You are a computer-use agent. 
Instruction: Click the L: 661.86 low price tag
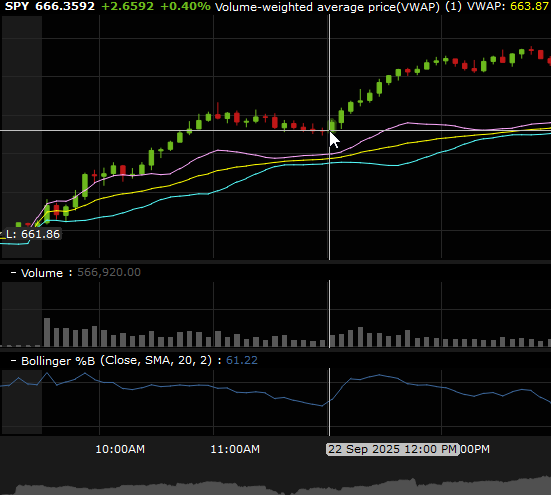[33, 234]
